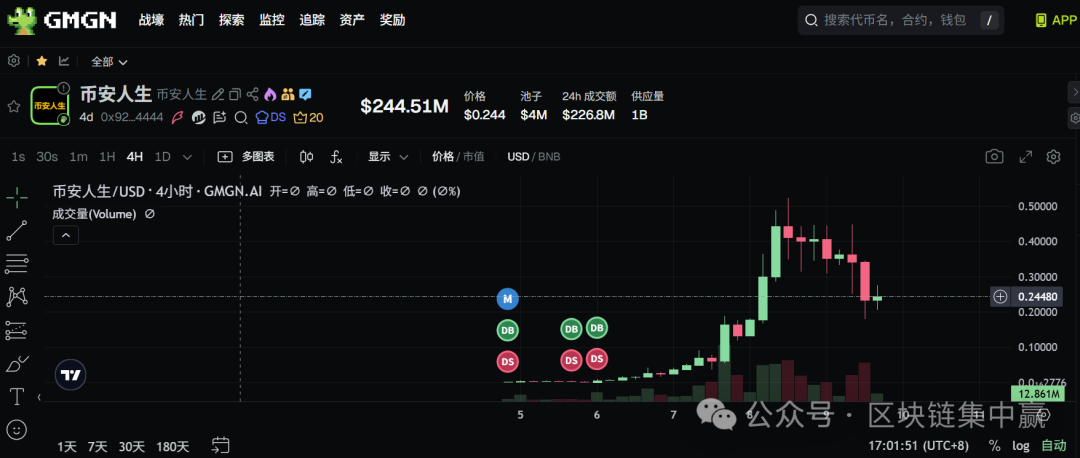The width and height of the screenshot is (1080, 458).
Task: Toggle log scale on price axis
Action: pos(1020,445)
